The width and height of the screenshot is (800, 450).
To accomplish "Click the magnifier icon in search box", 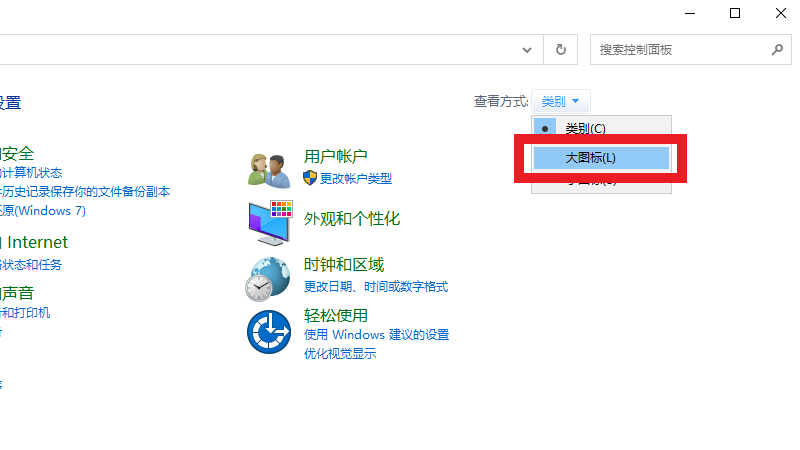I will [776, 49].
